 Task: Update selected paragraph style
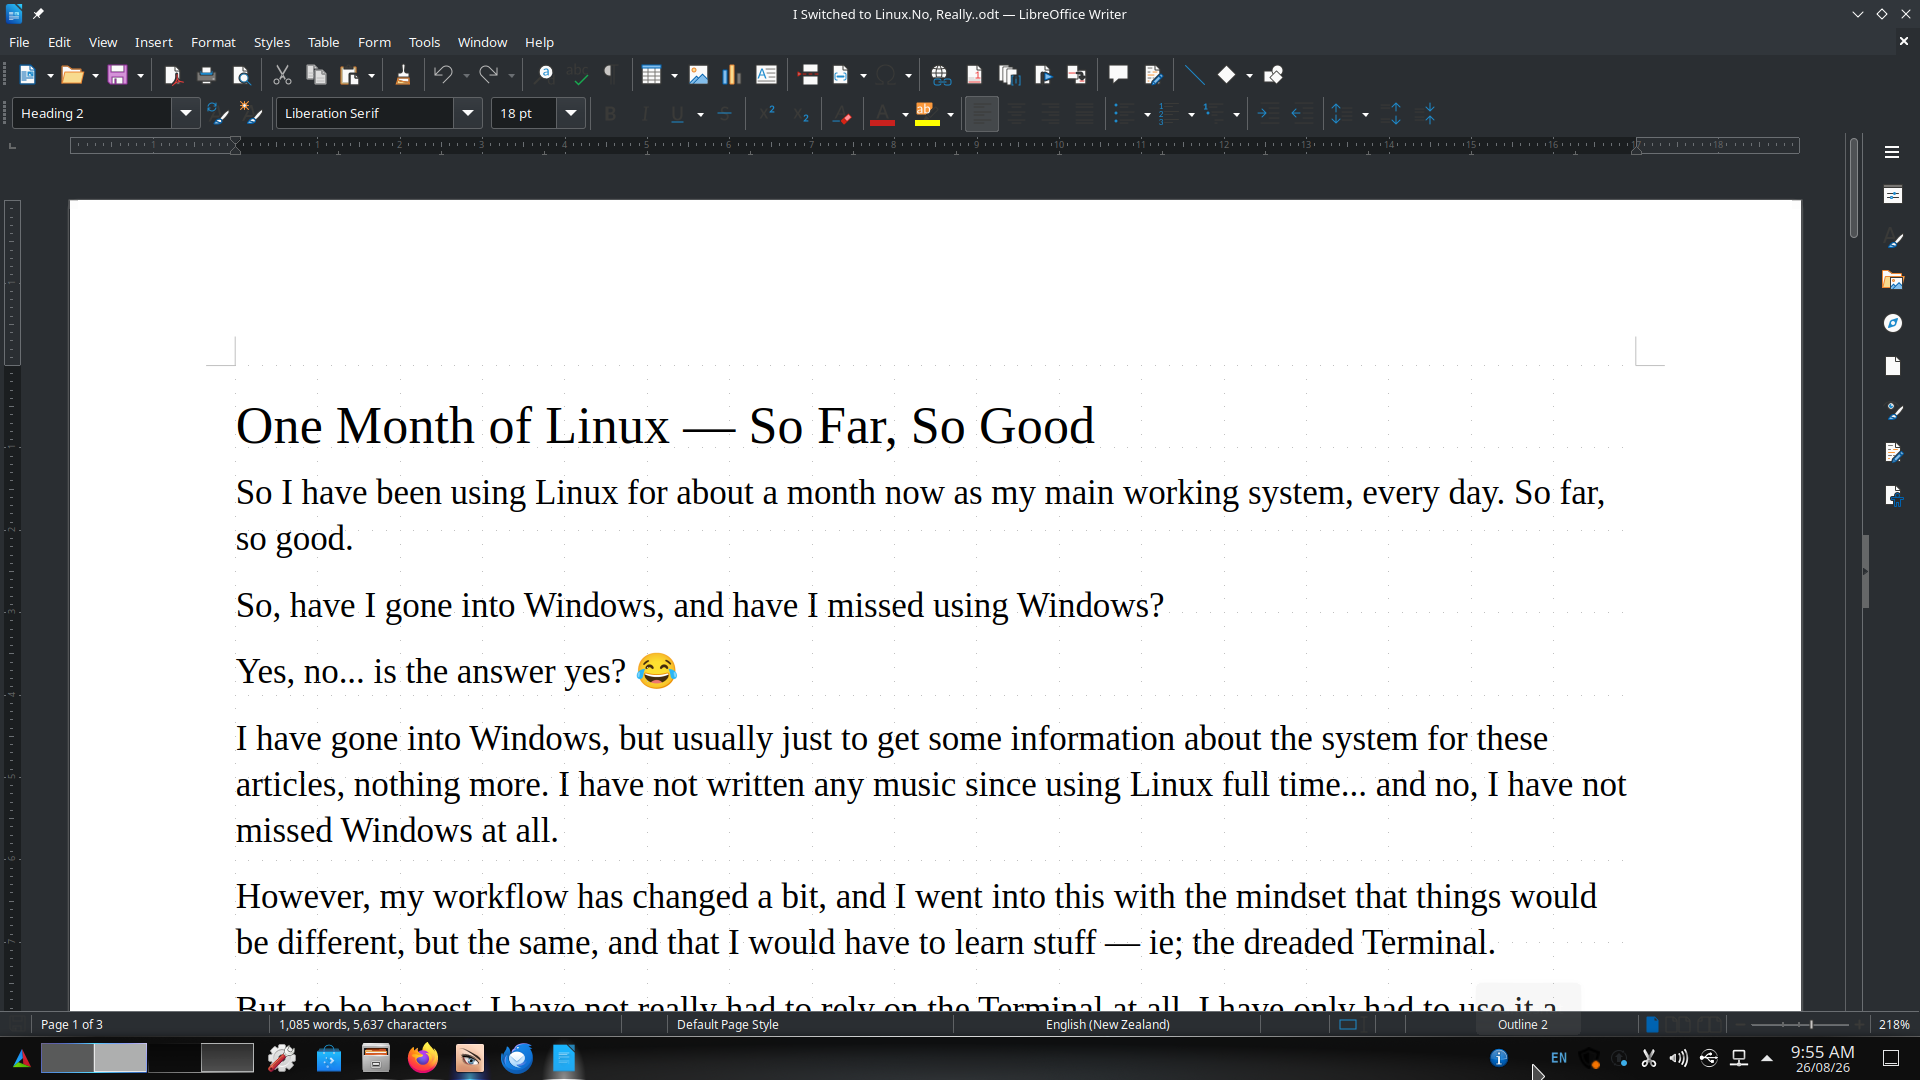pyautogui.click(x=217, y=114)
